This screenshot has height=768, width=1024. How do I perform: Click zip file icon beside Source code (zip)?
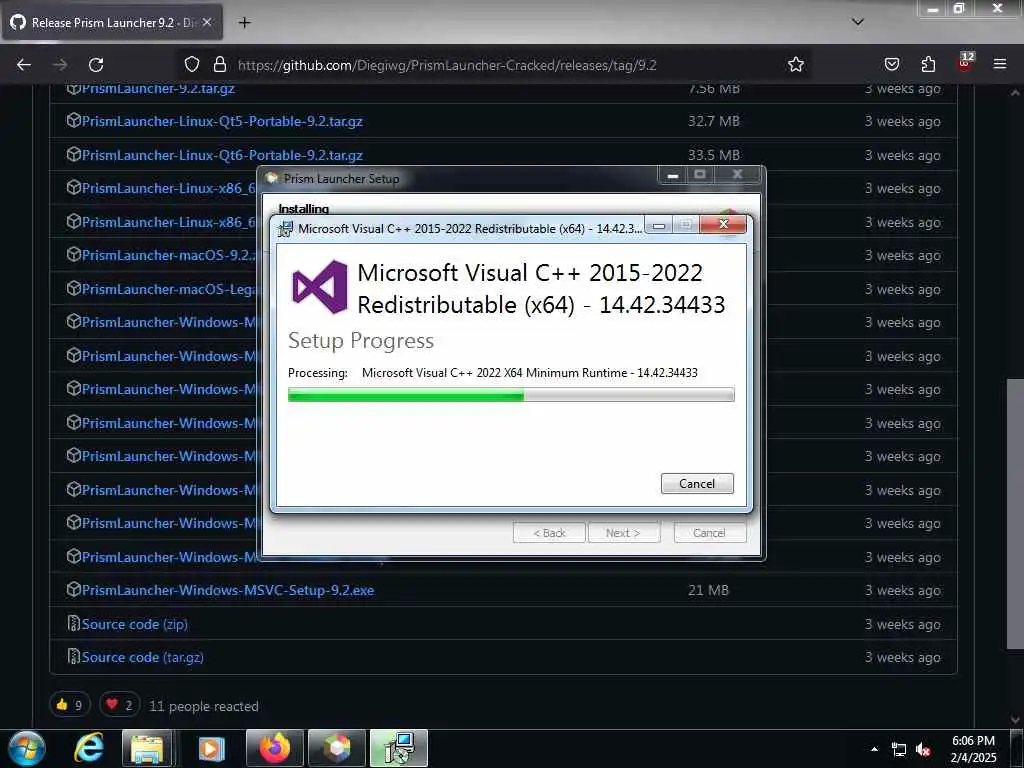coord(74,624)
